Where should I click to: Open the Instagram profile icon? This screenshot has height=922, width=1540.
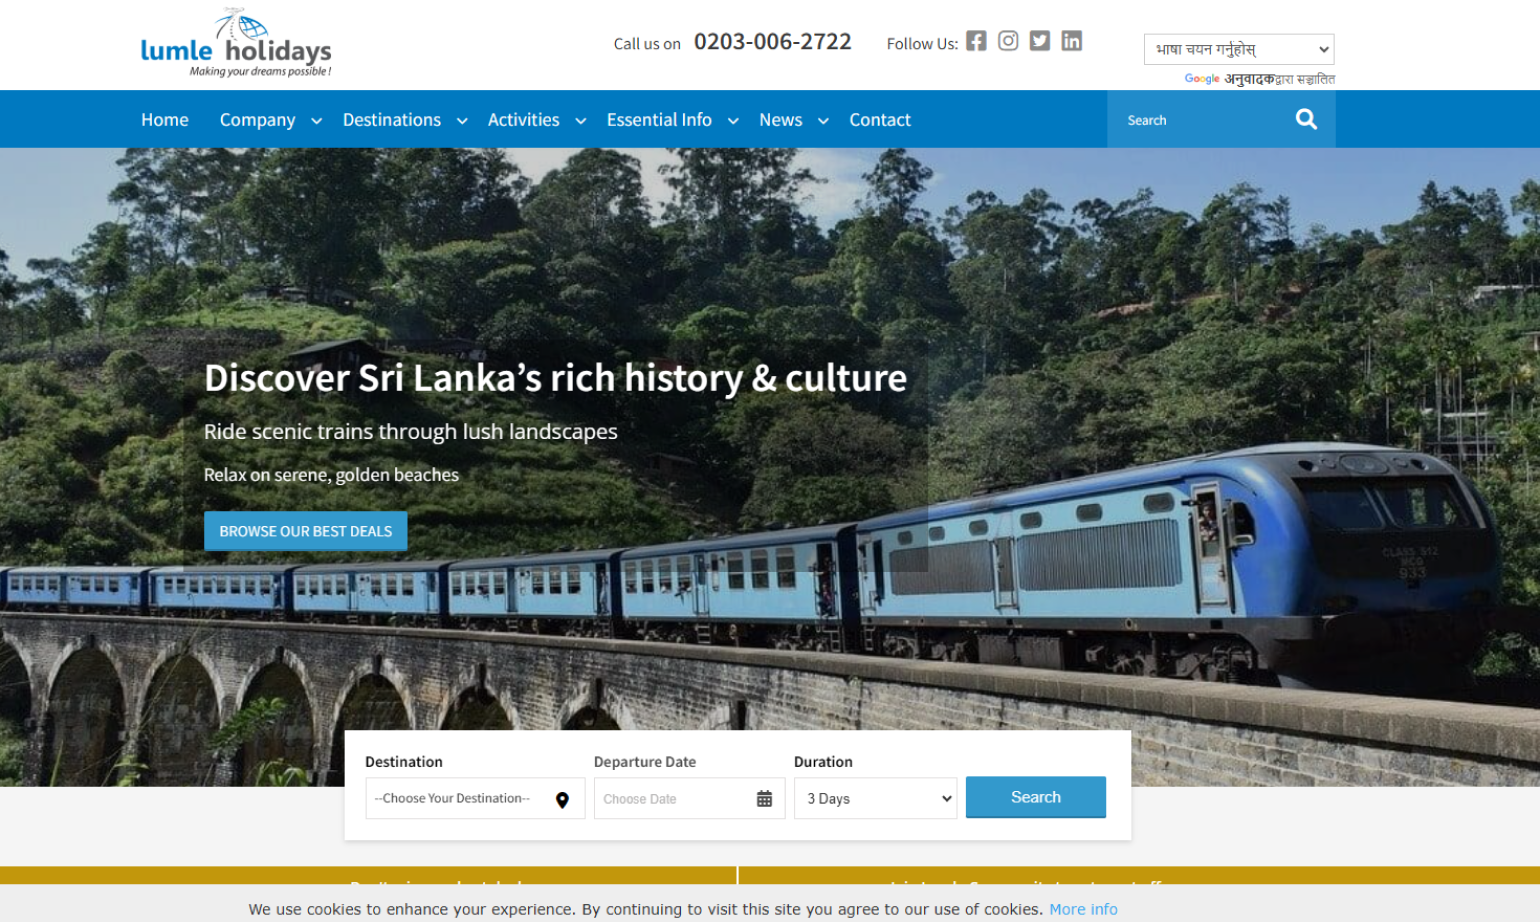click(x=1008, y=41)
